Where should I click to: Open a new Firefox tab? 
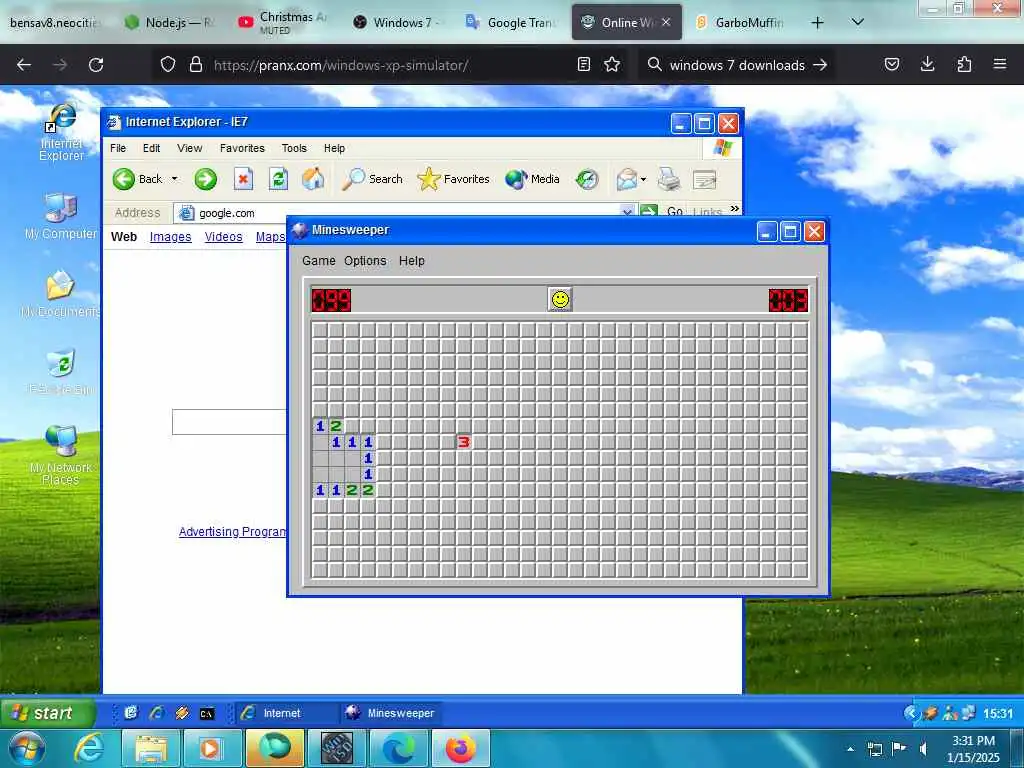coord(817,22)
